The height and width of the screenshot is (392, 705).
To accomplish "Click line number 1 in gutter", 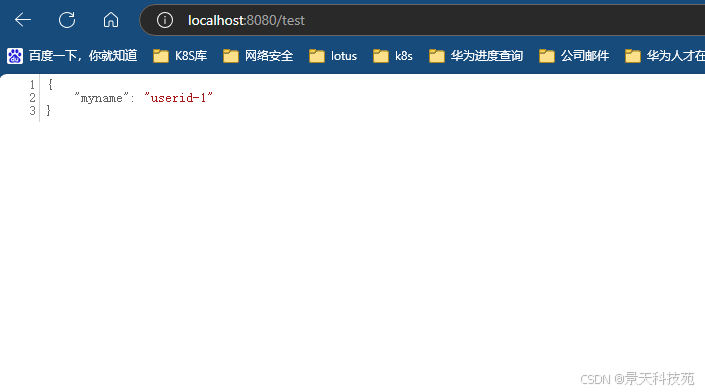I will click(x=32, y=85).
